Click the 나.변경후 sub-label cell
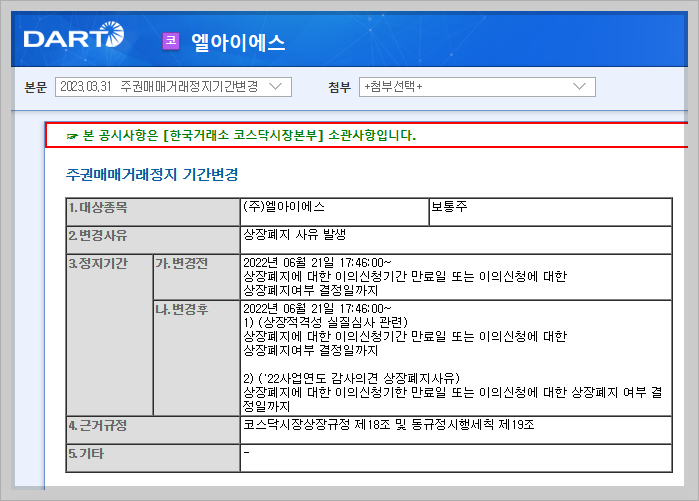 [197, 358]
